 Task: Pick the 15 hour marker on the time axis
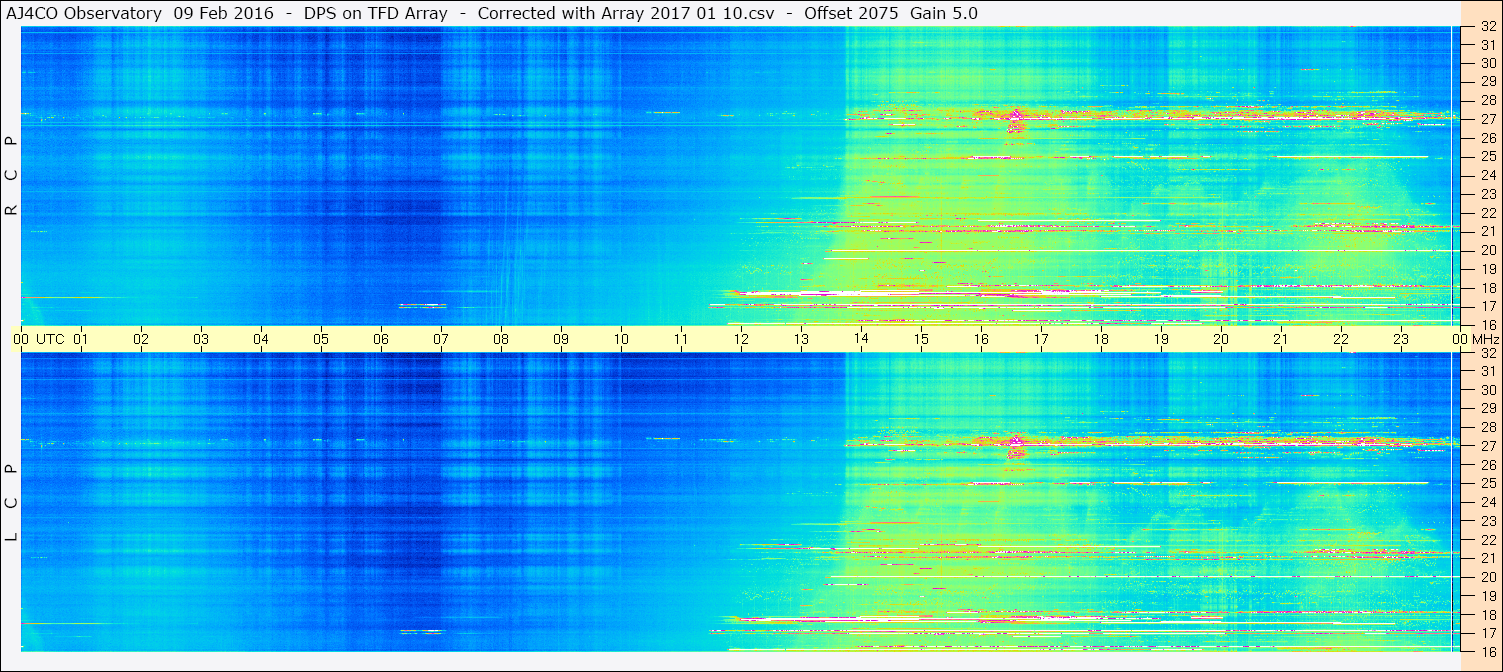[921, 339]
